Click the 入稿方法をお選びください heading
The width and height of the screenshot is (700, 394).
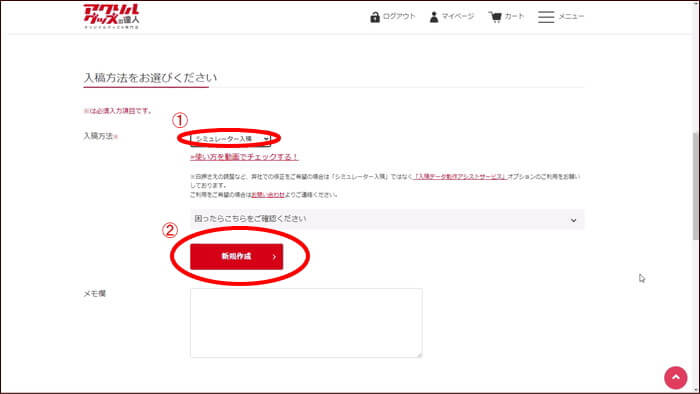point(150,78)
